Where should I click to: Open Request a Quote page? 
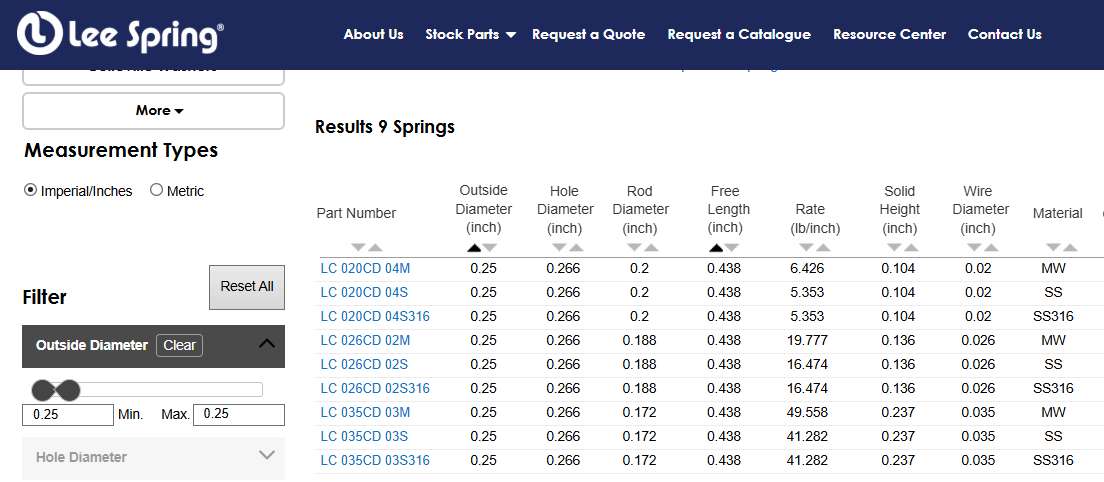pyautogui.click(x=589, y=34)
